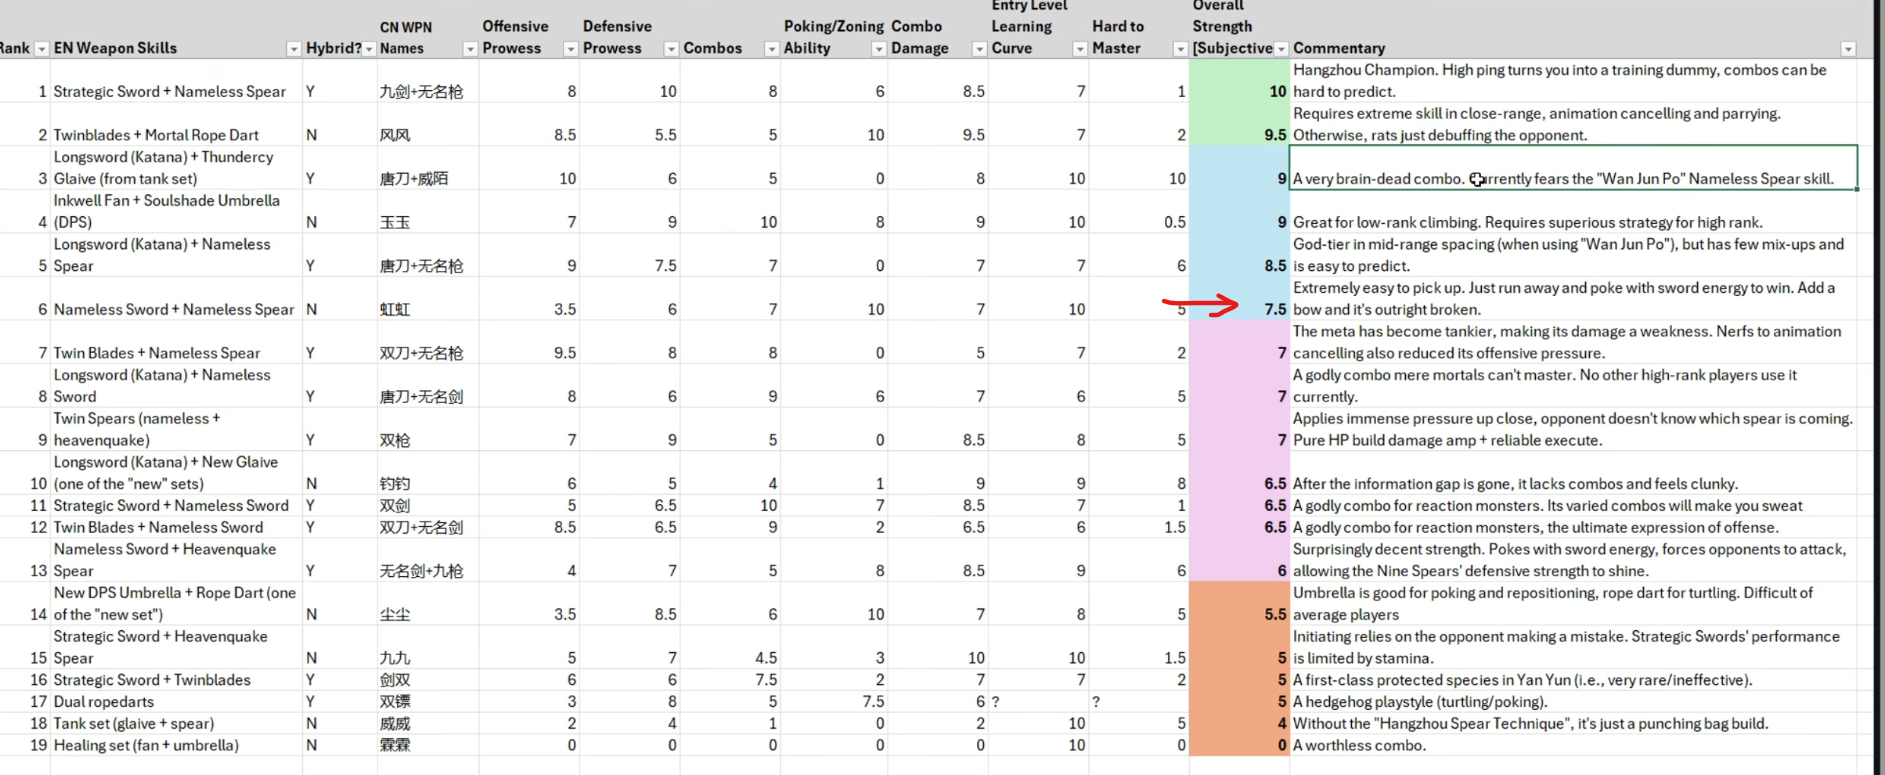Select the CN name cell '双镖'

[428, 702]
